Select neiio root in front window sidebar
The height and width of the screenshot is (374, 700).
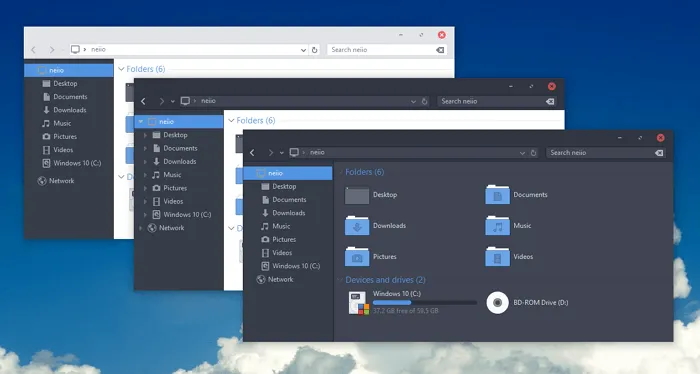pos(288,173)
